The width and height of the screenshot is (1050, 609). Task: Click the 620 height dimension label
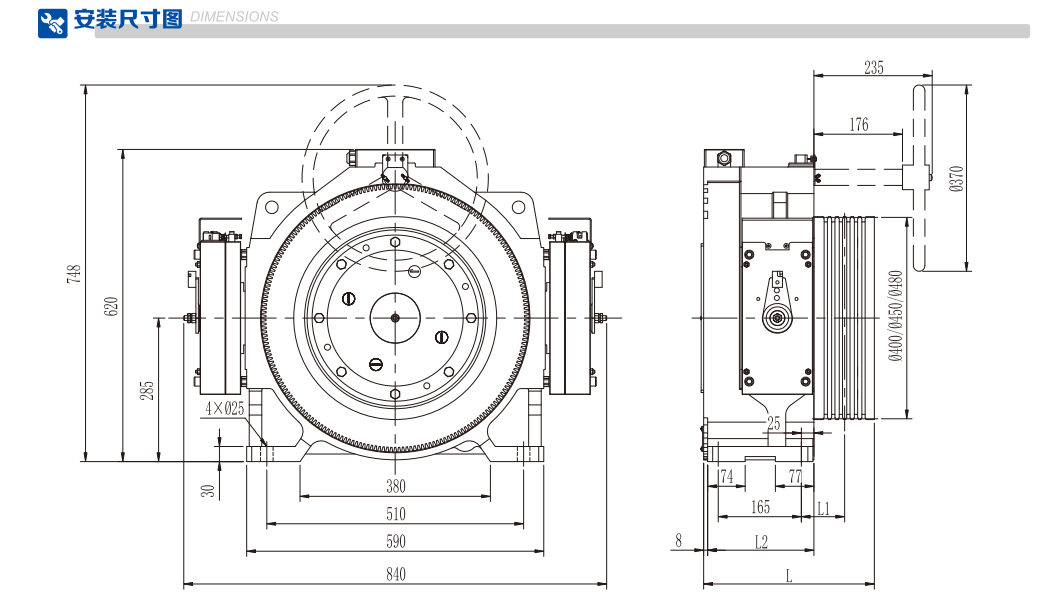(x=112, y=306)
